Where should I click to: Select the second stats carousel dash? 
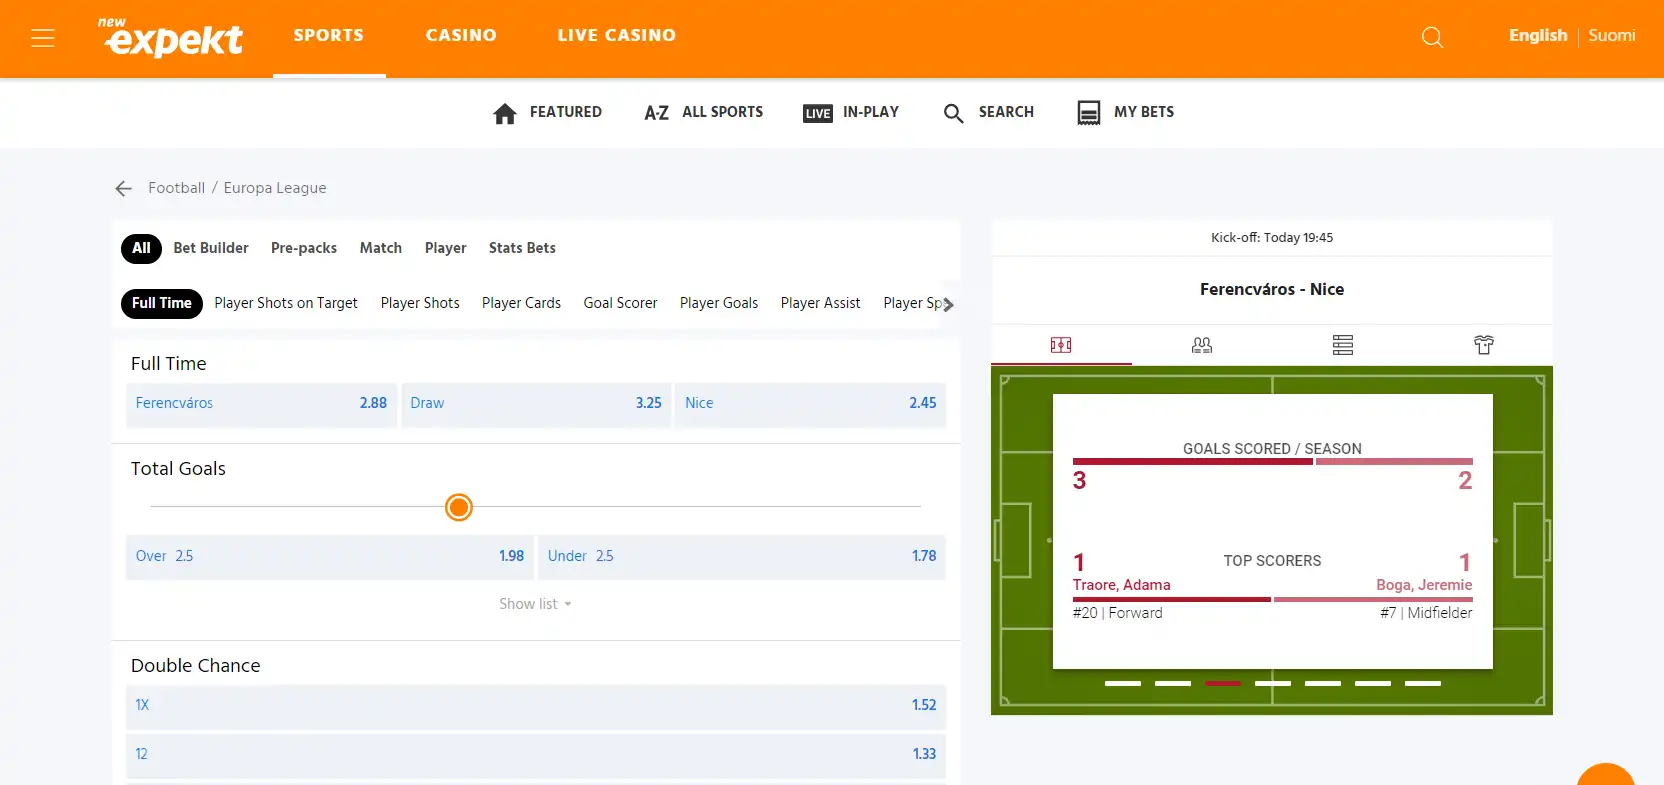click(1173, 683)
